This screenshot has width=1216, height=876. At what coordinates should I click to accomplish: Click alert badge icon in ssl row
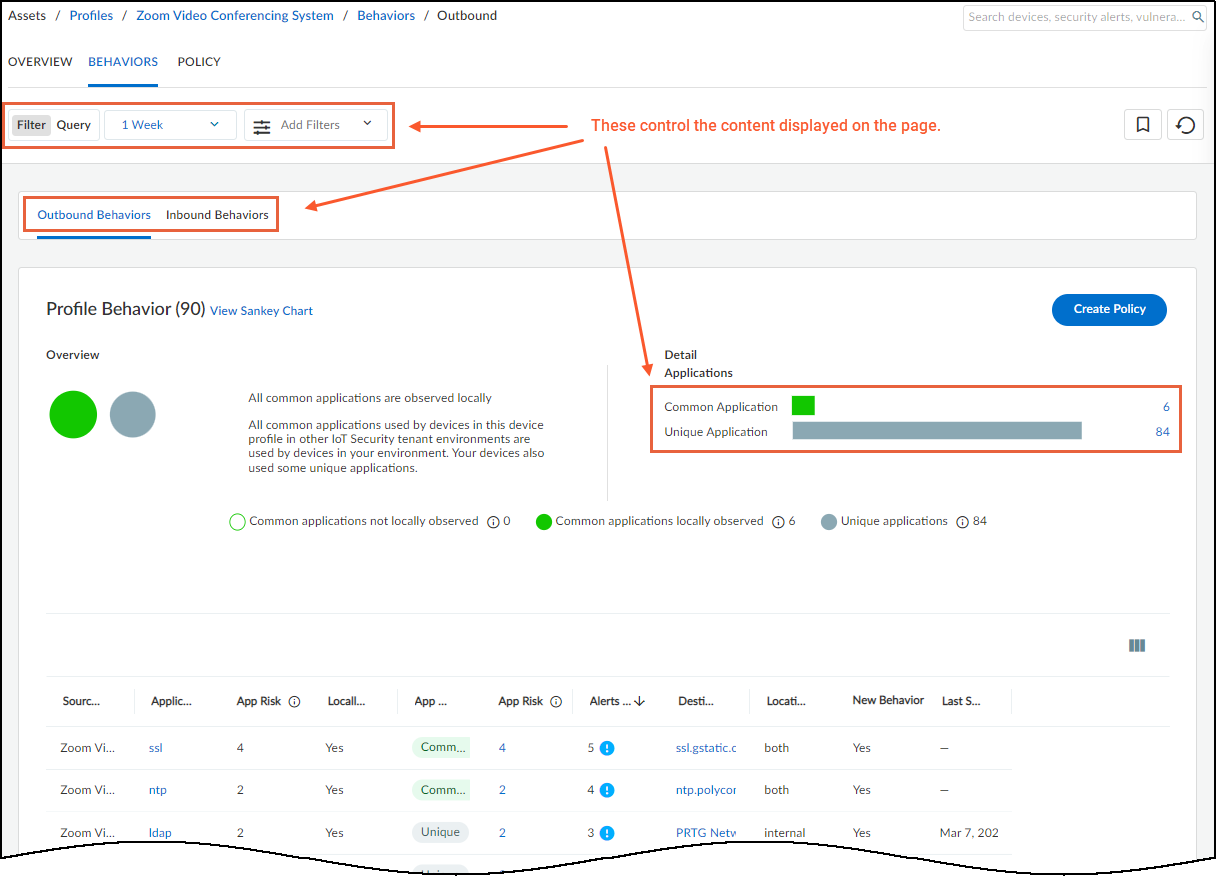[607, 748]
